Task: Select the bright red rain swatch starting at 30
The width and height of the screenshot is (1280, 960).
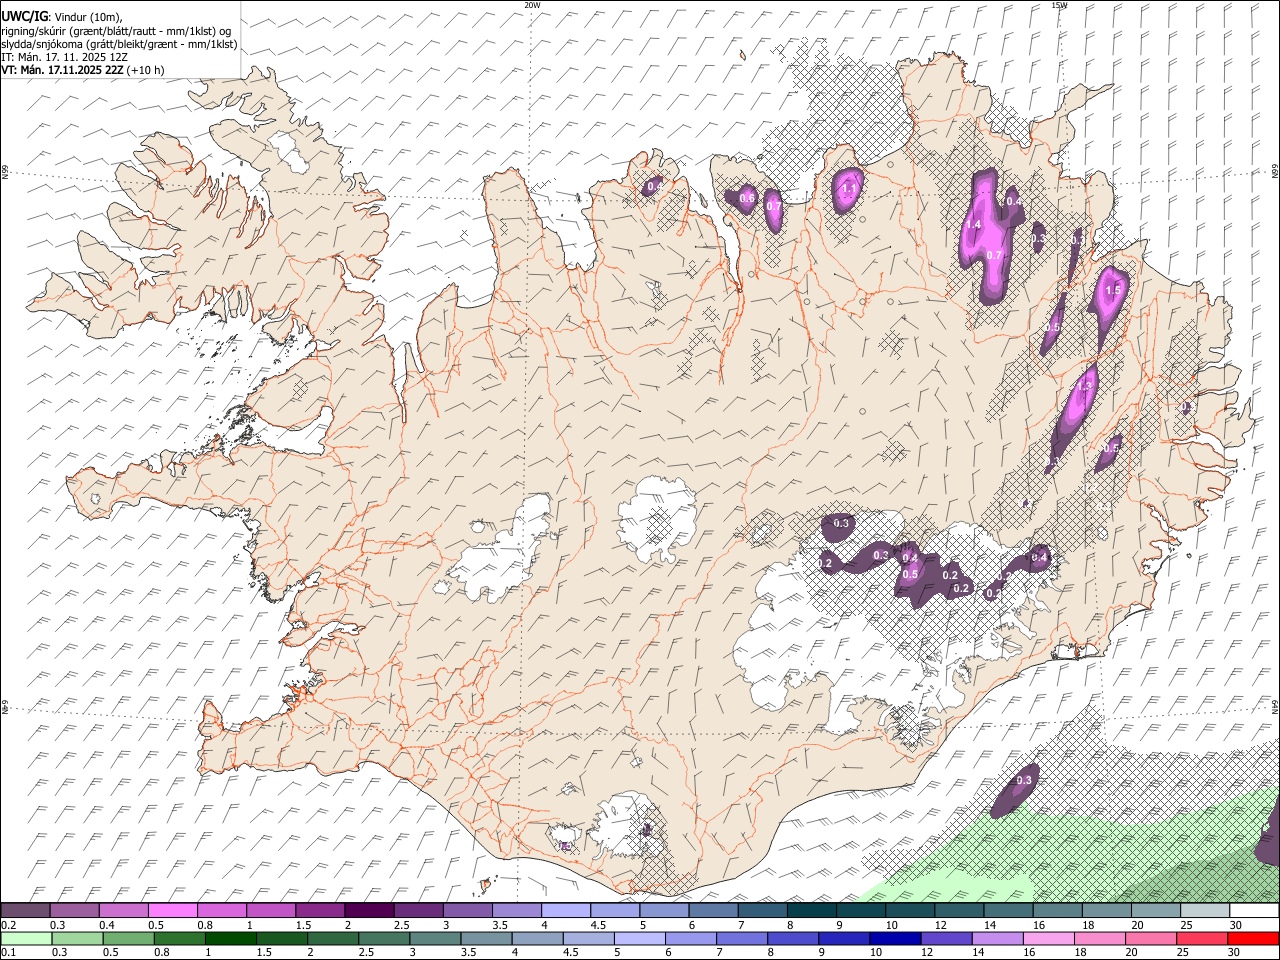Action: pyautogui.click(x=1254, y=939)
